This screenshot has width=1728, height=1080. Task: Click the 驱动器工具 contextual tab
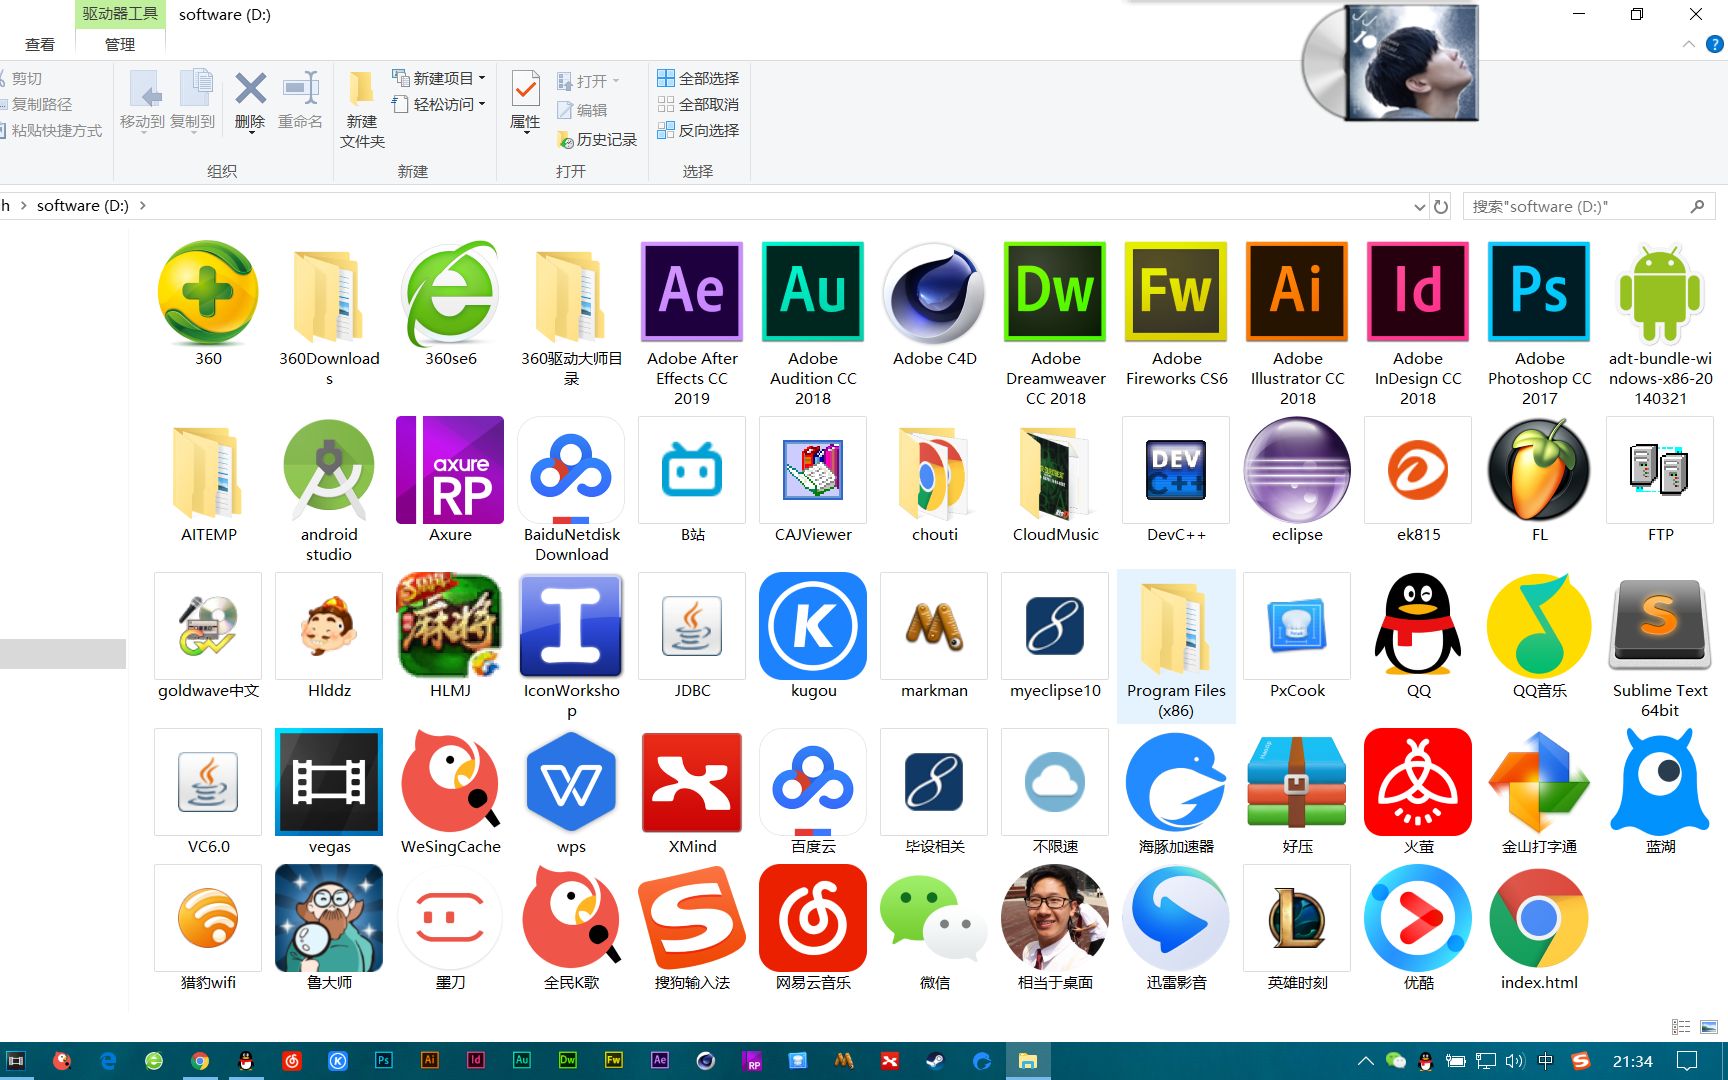pyautogui.click(x=119, y=13)
